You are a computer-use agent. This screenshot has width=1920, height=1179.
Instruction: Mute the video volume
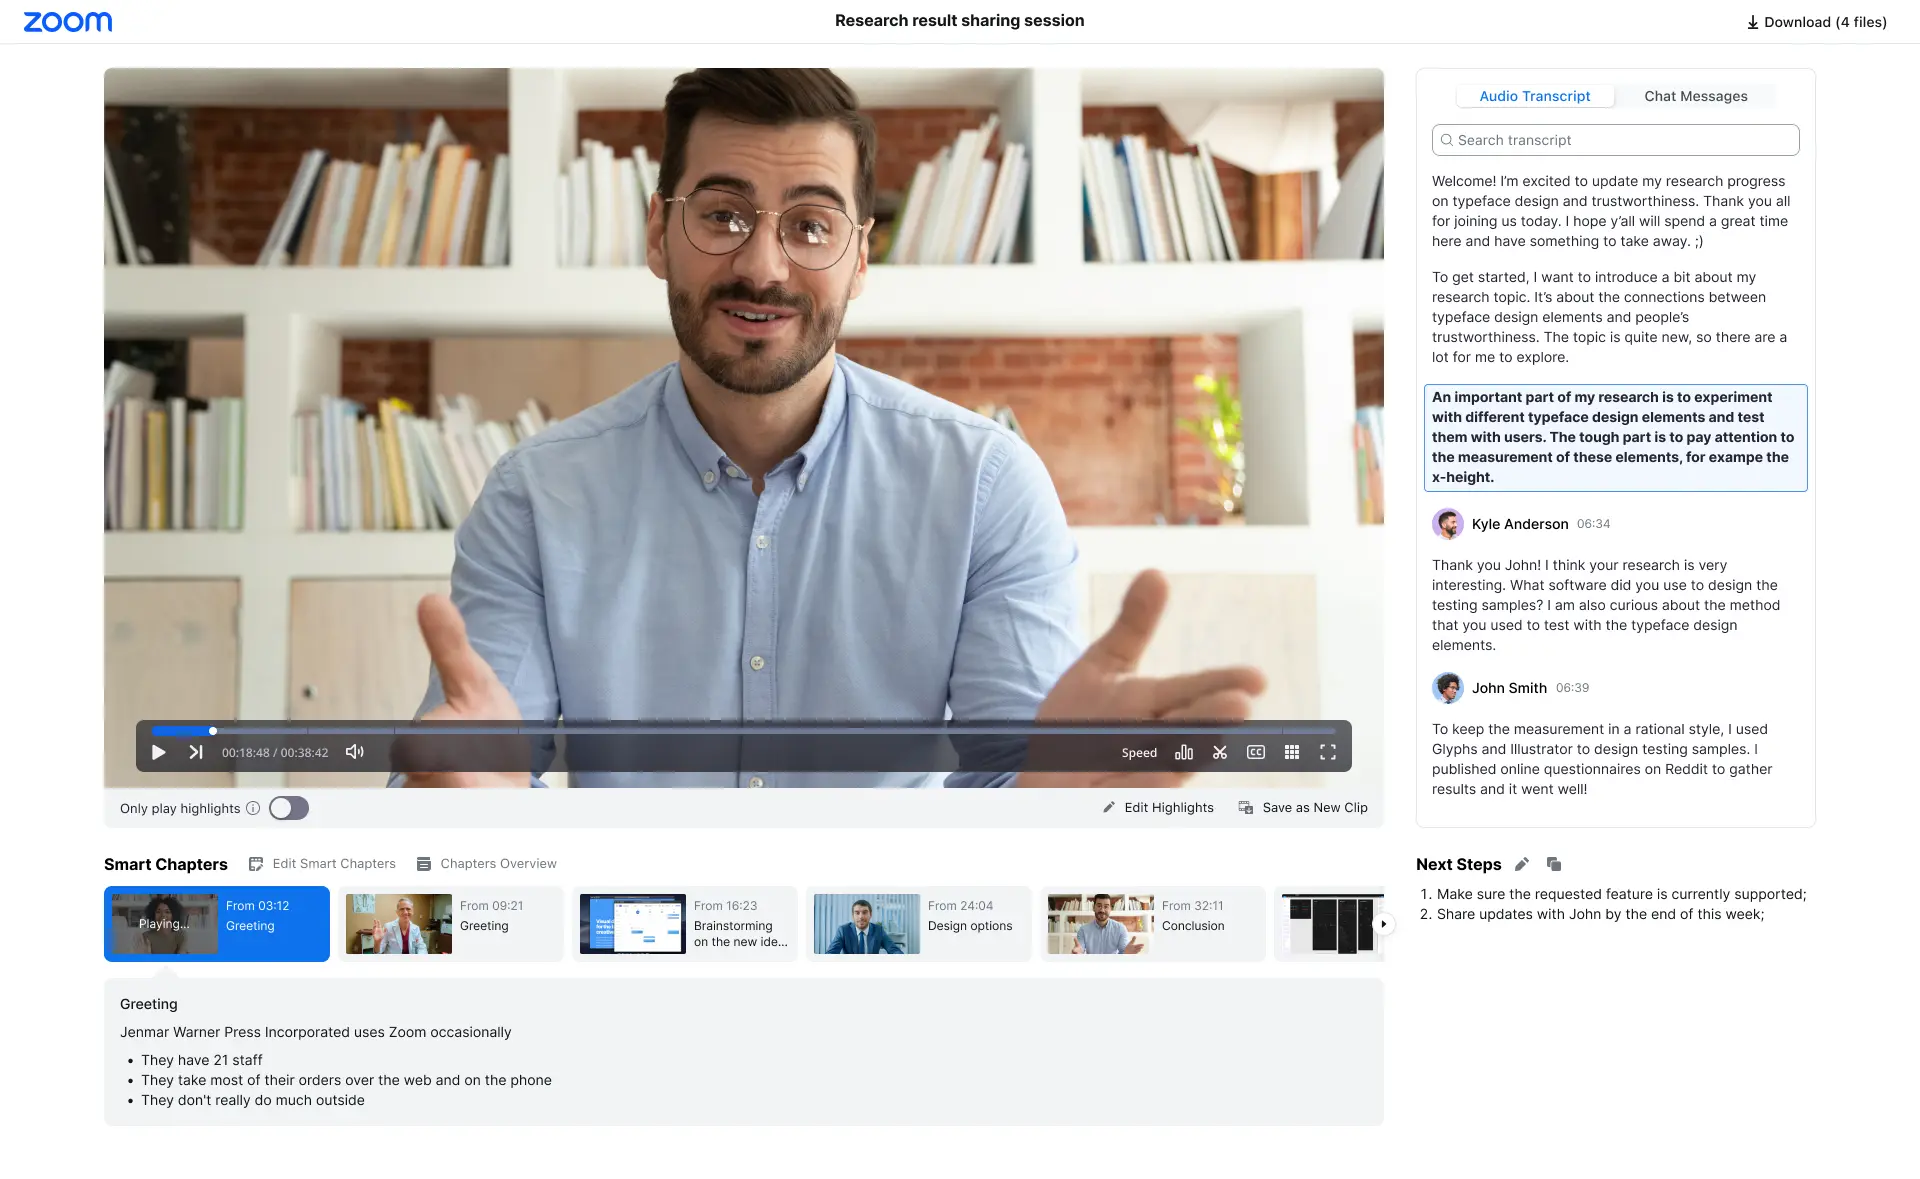click(x=354, y=752)
